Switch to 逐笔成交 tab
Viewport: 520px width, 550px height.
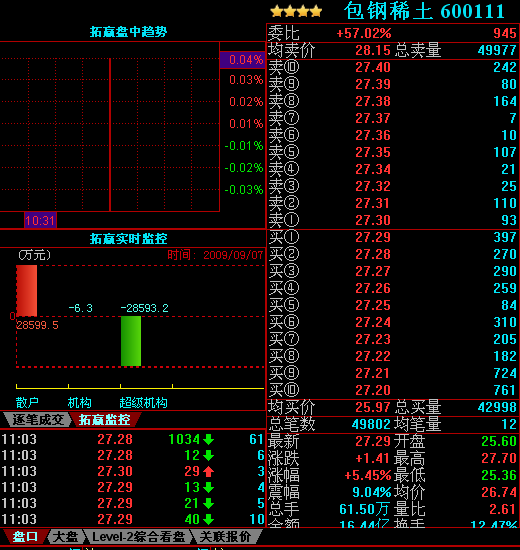[x=38, y=420]
